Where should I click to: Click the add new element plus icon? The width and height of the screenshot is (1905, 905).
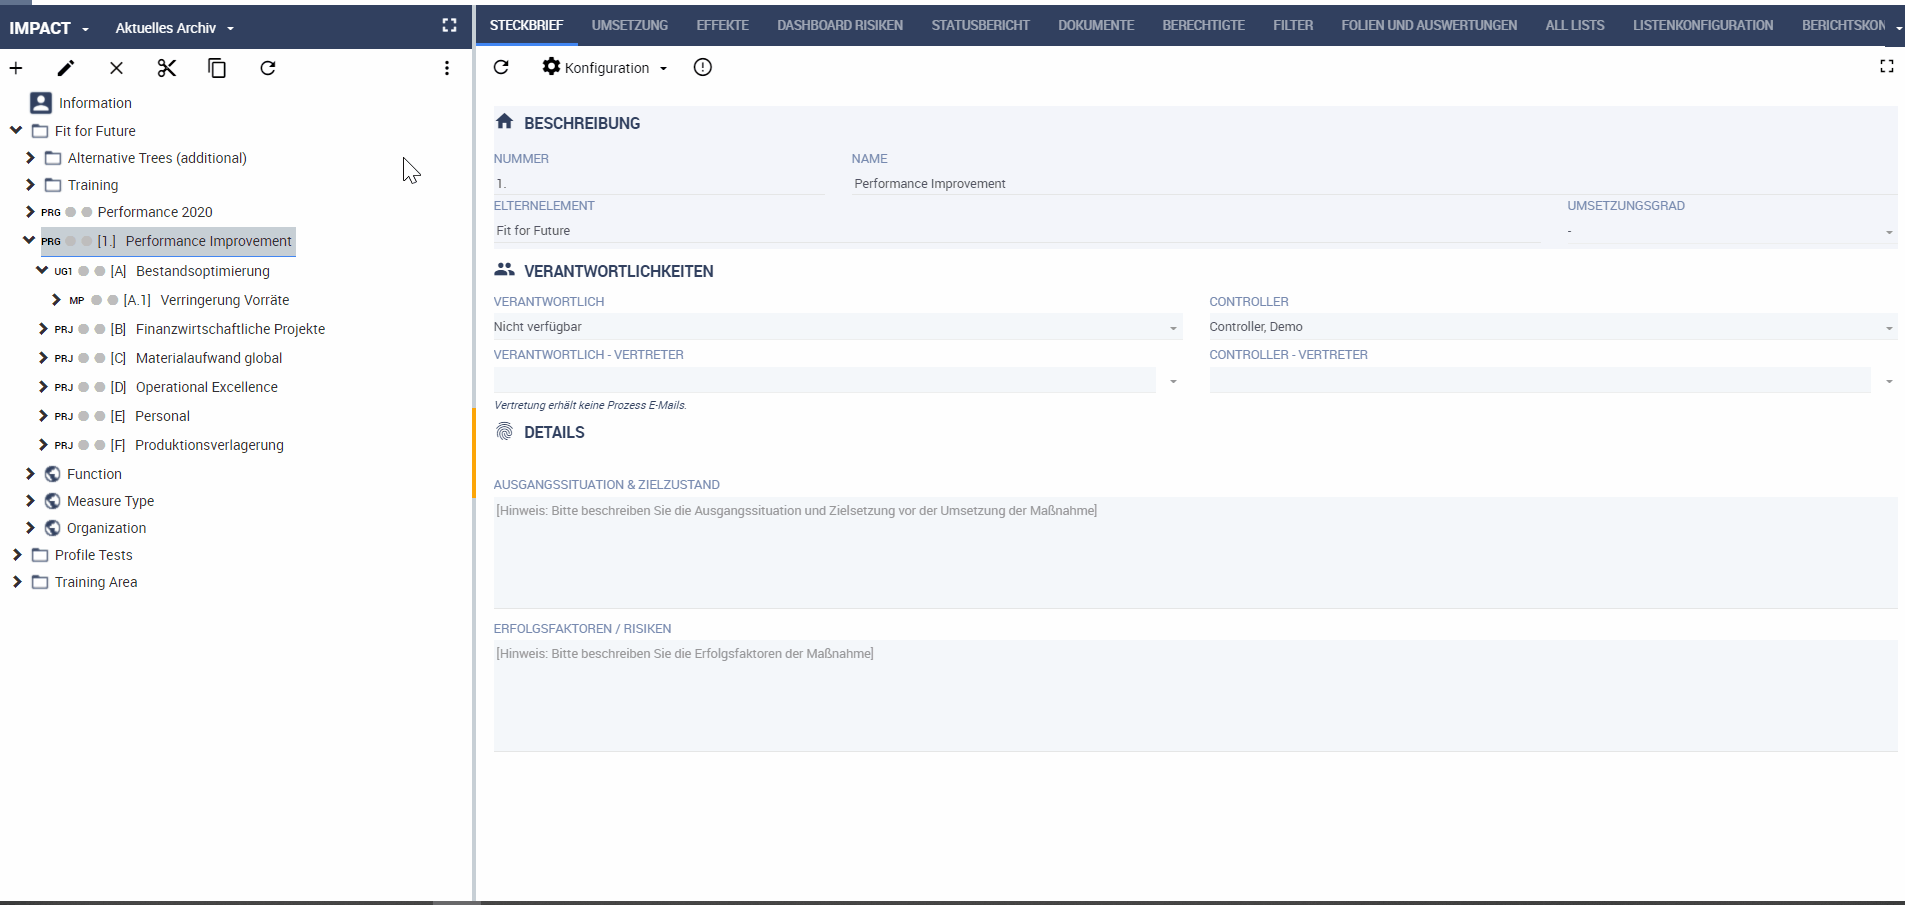[16, 68]
